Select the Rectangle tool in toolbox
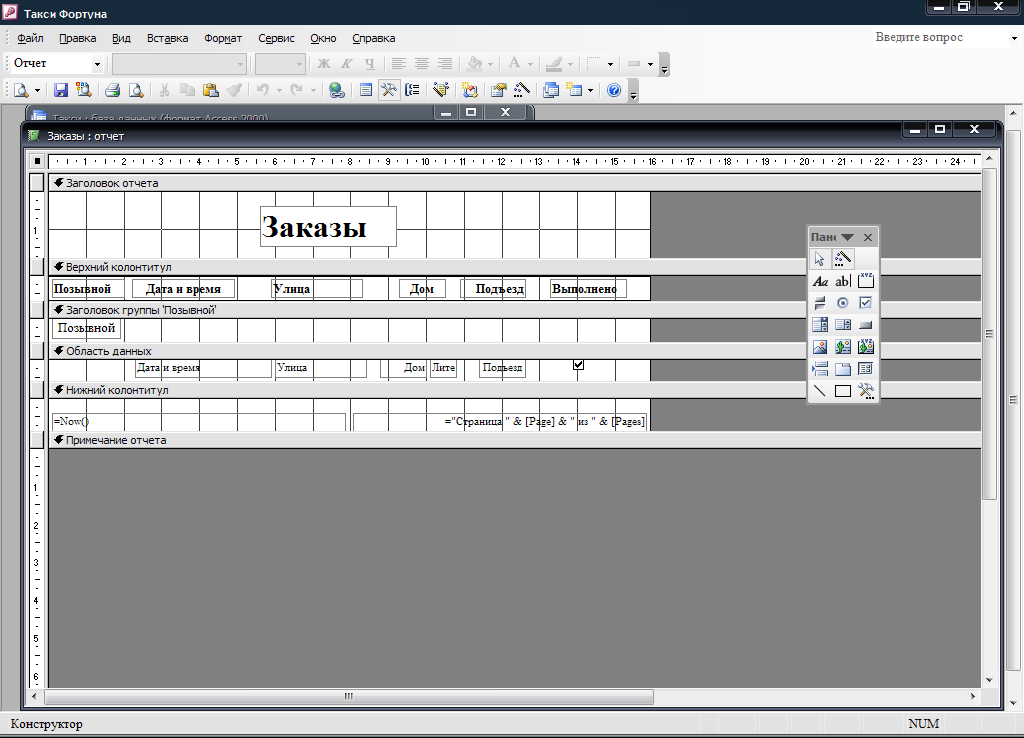 (x=843, y=391)
